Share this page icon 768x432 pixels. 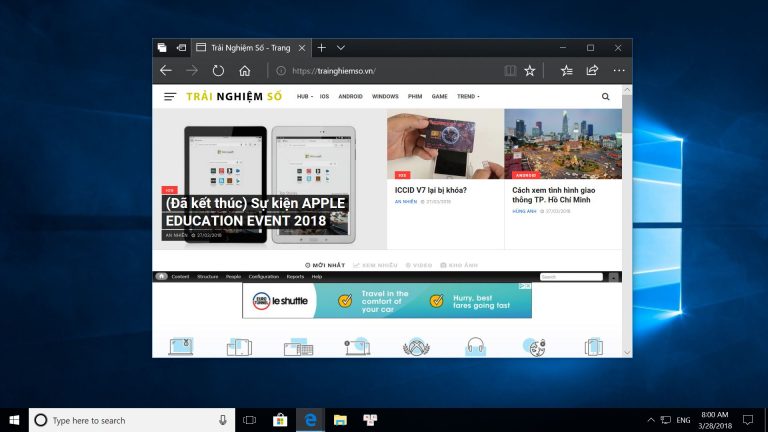(592, 71)
